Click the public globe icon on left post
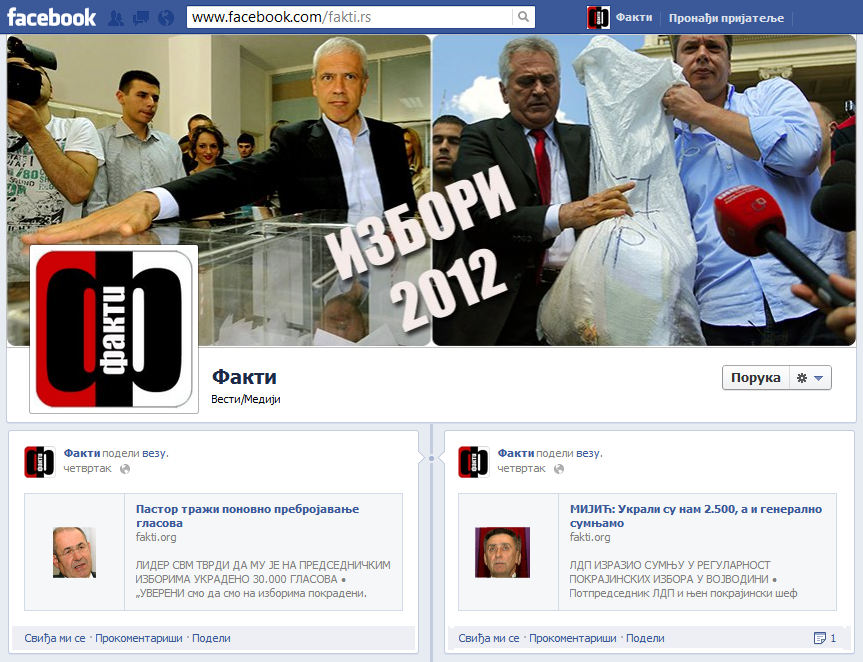The width and height of the screenshot is (863, 662). coord(124,468)
